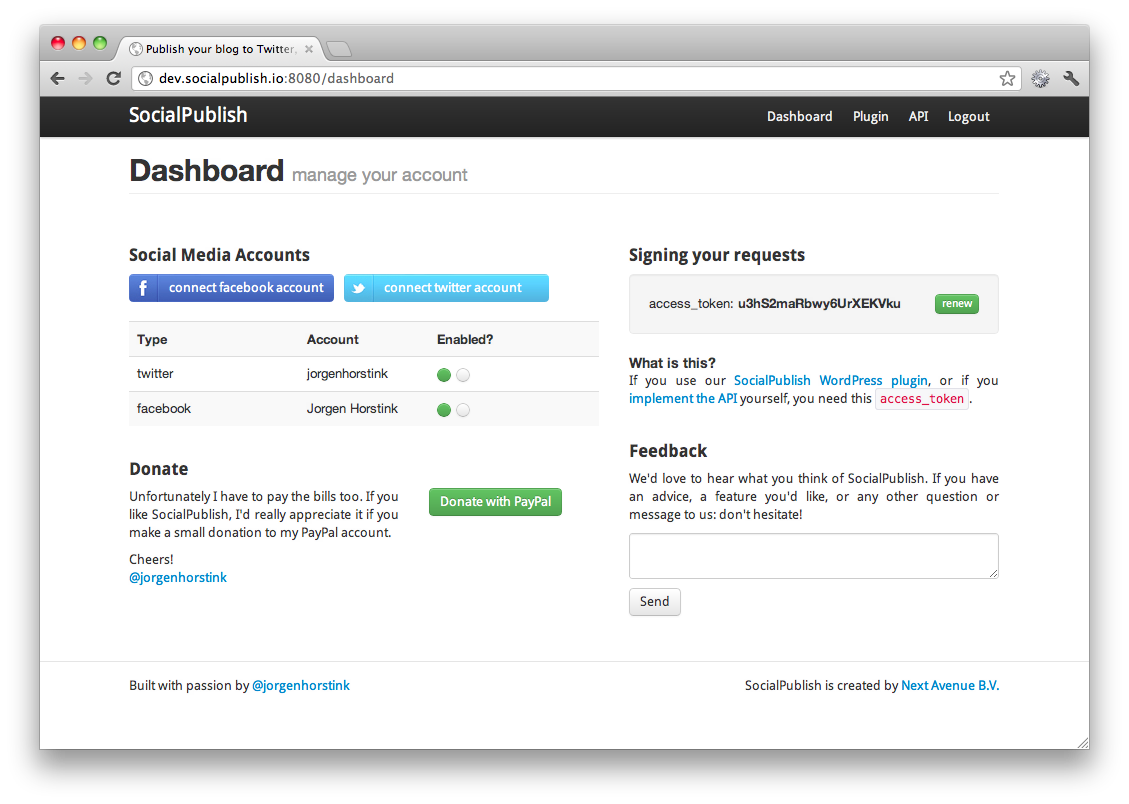Close the 'Publish your blog to Twitter' tab
Viewport: 1129px width, 804px height.
[309, 49]
